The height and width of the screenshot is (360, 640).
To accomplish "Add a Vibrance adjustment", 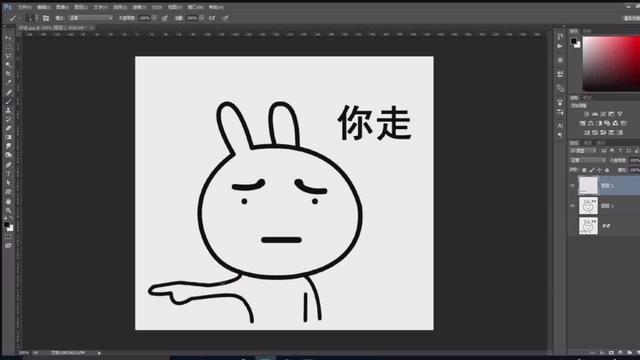I will 620,114.
